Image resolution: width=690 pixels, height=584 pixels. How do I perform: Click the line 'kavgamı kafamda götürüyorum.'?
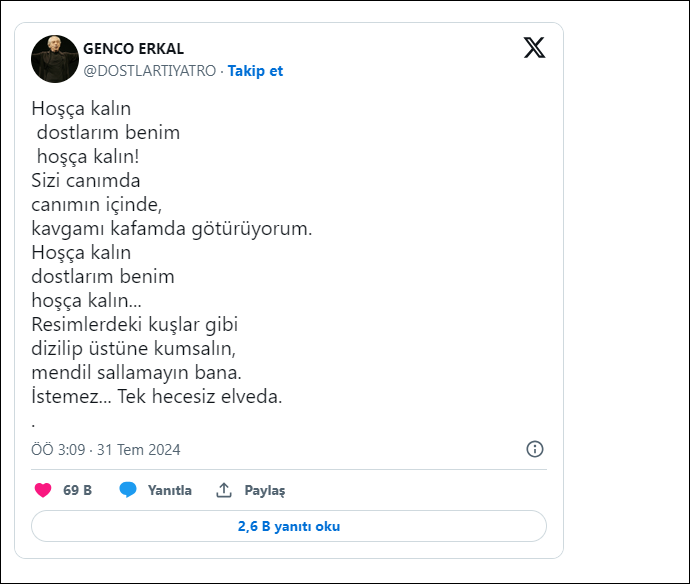[x=172, y=228]
